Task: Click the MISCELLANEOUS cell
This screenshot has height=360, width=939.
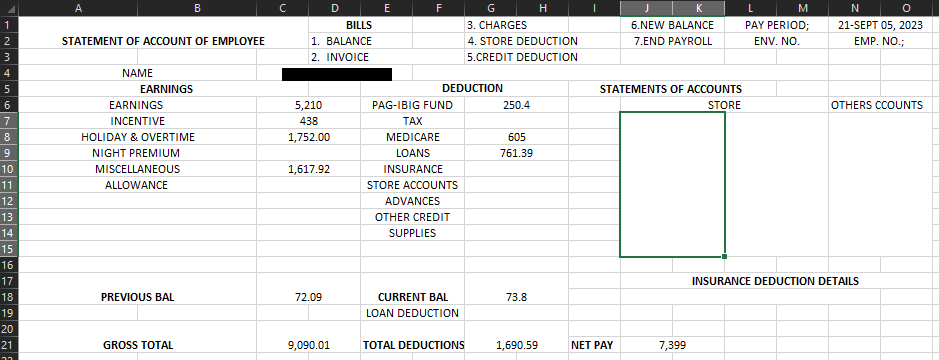Action: (138, 169)
